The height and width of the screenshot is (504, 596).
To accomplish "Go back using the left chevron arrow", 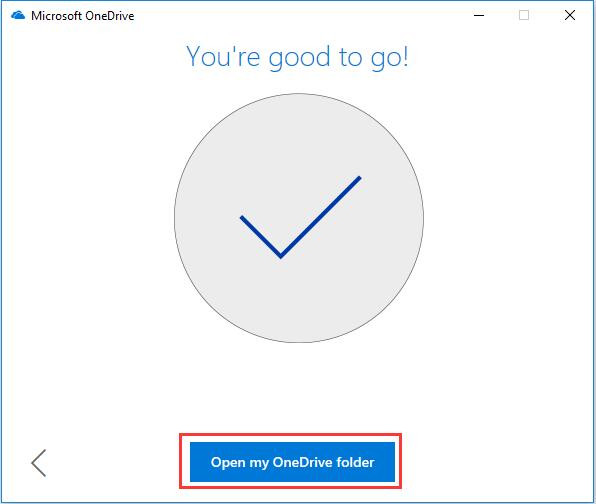I will 39,463.
